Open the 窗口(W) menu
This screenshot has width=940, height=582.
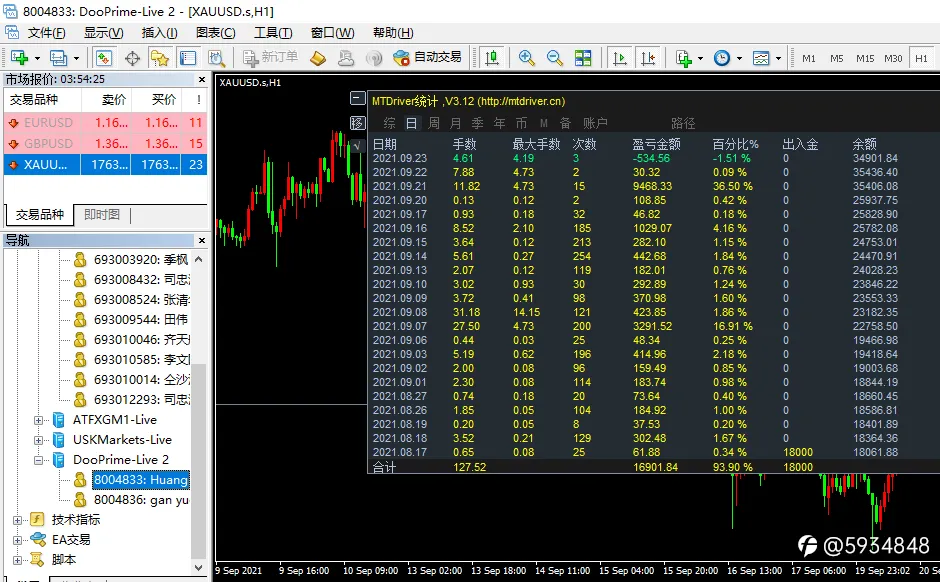click(x=332, y=33)
